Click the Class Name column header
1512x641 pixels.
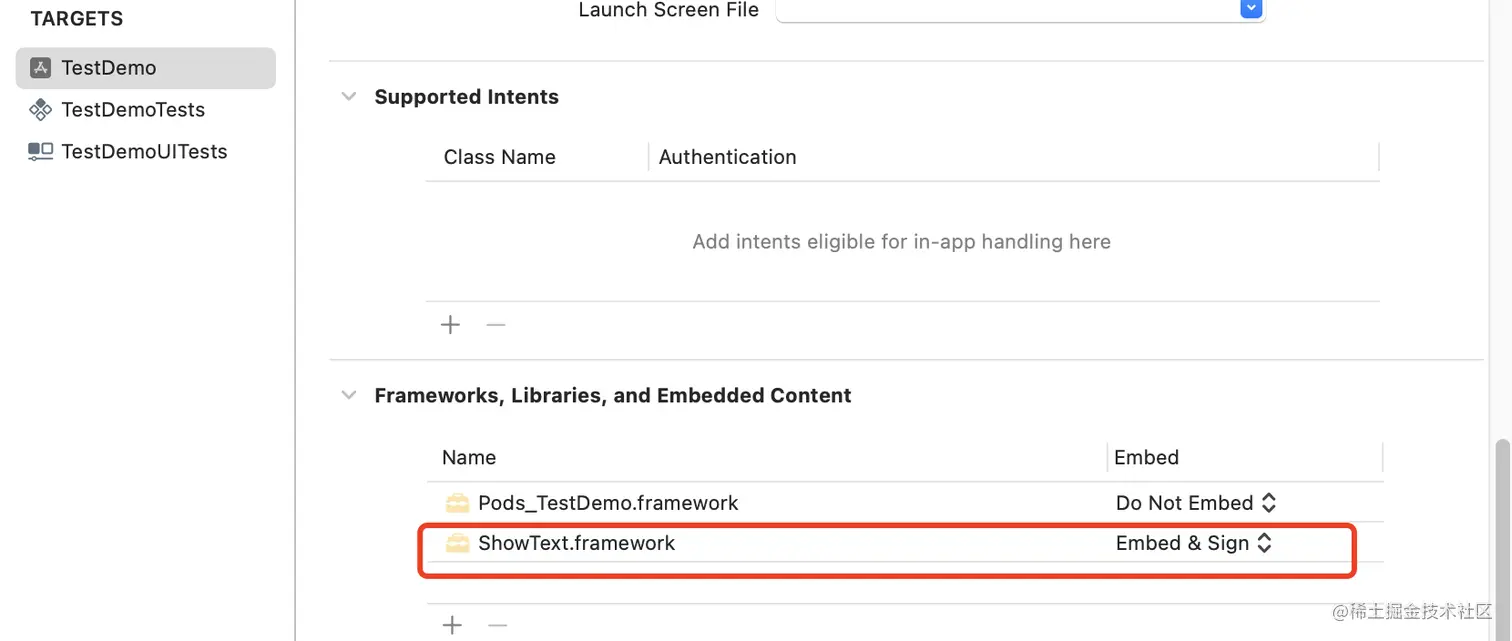(500, 157)
